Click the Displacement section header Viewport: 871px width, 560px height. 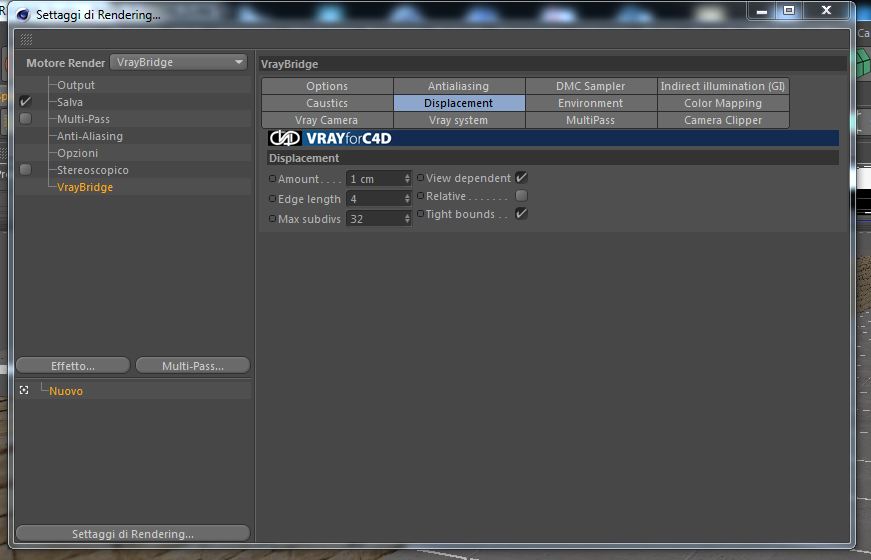553,158
